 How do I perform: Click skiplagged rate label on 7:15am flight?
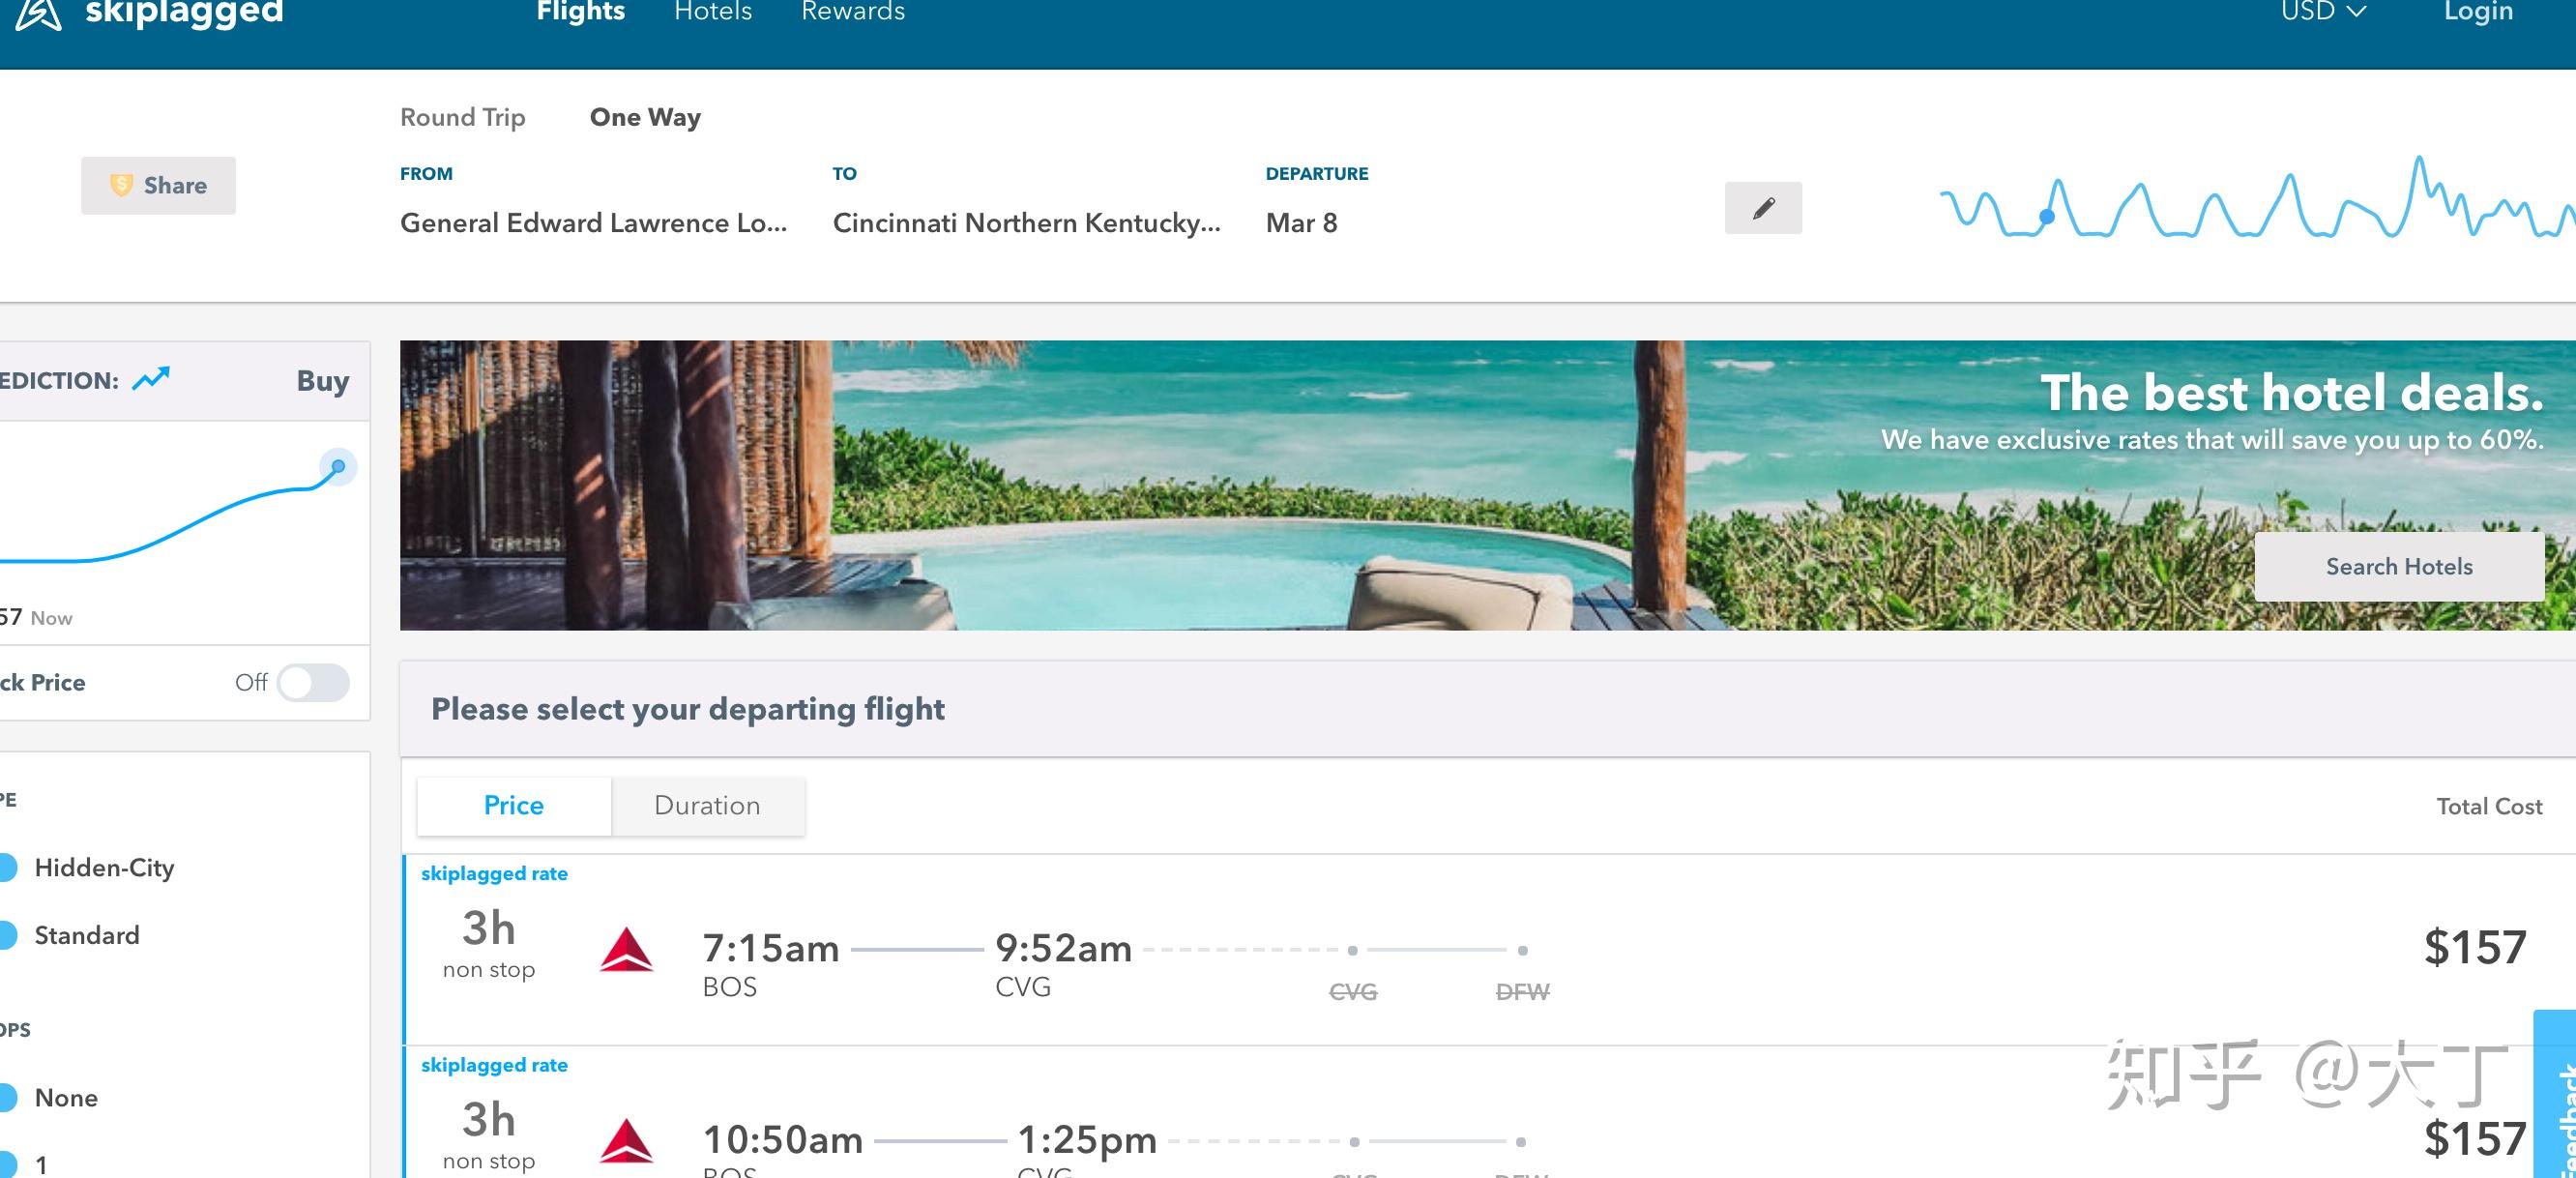tap(494, 874)
